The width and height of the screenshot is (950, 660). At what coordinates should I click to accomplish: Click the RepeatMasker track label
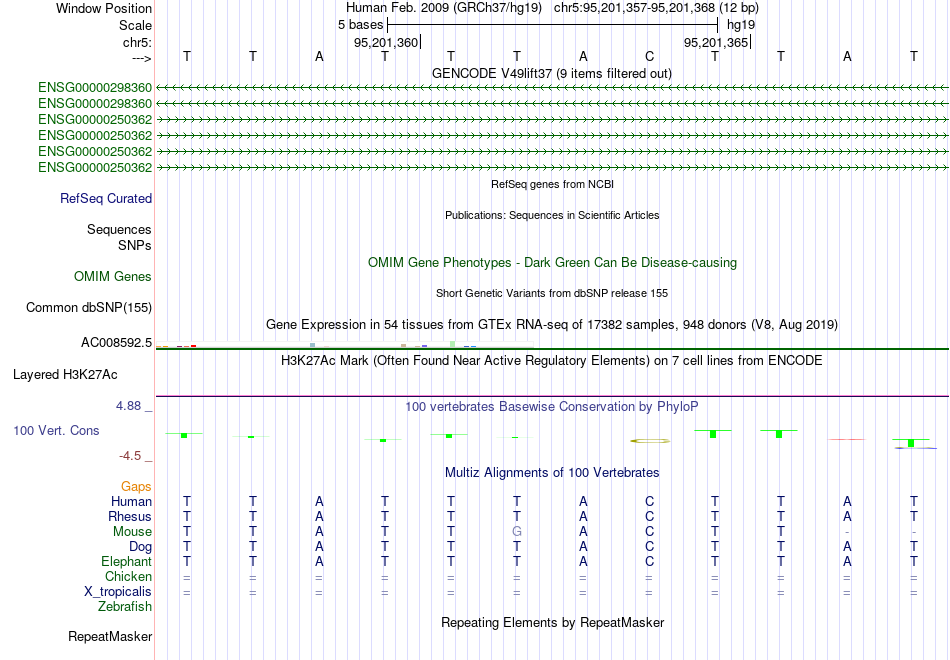110,637
